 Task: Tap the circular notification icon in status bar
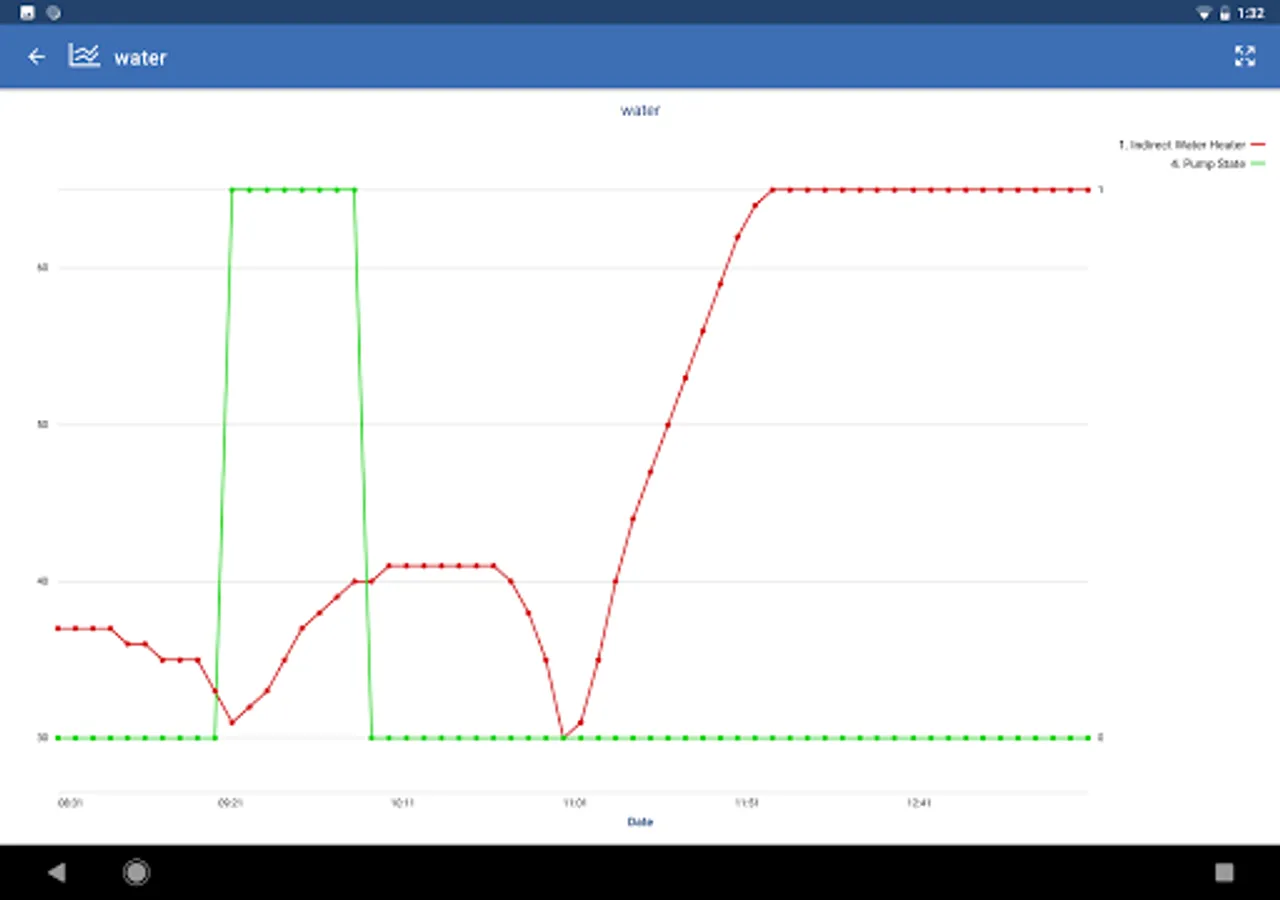click(53, 13)
